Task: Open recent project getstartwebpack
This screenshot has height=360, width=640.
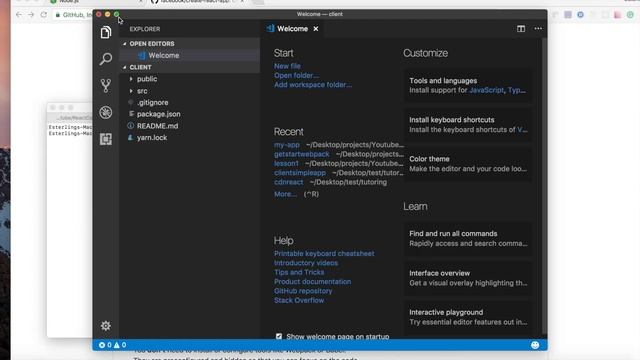Action: tap(302, 154)
